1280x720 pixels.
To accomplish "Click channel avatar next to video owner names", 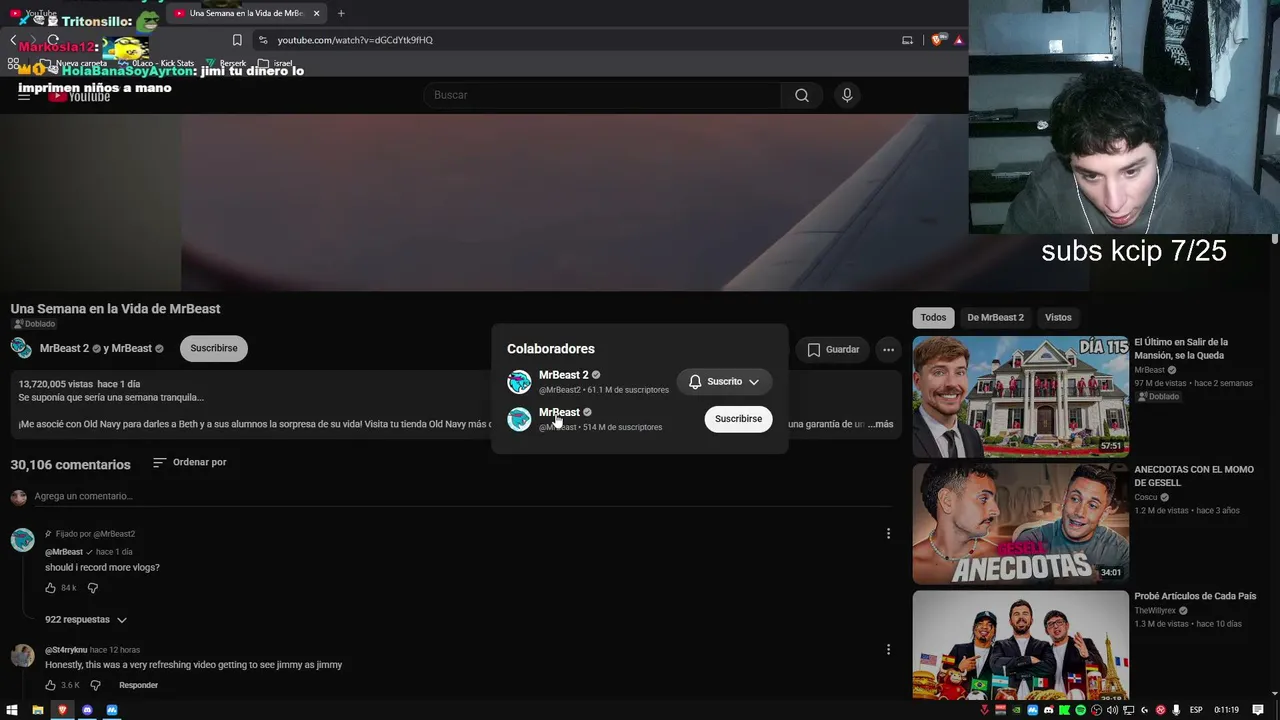I will [21, 348].
